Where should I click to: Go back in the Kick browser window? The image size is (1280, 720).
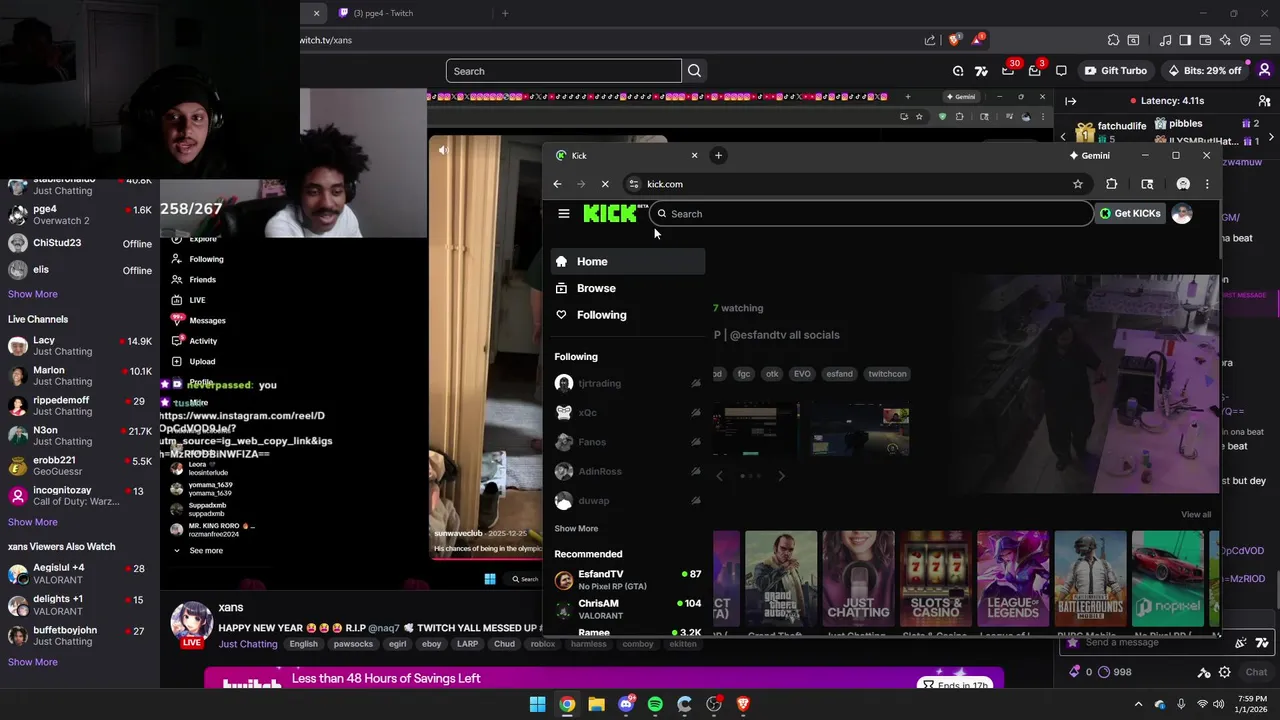pos(557,184)
